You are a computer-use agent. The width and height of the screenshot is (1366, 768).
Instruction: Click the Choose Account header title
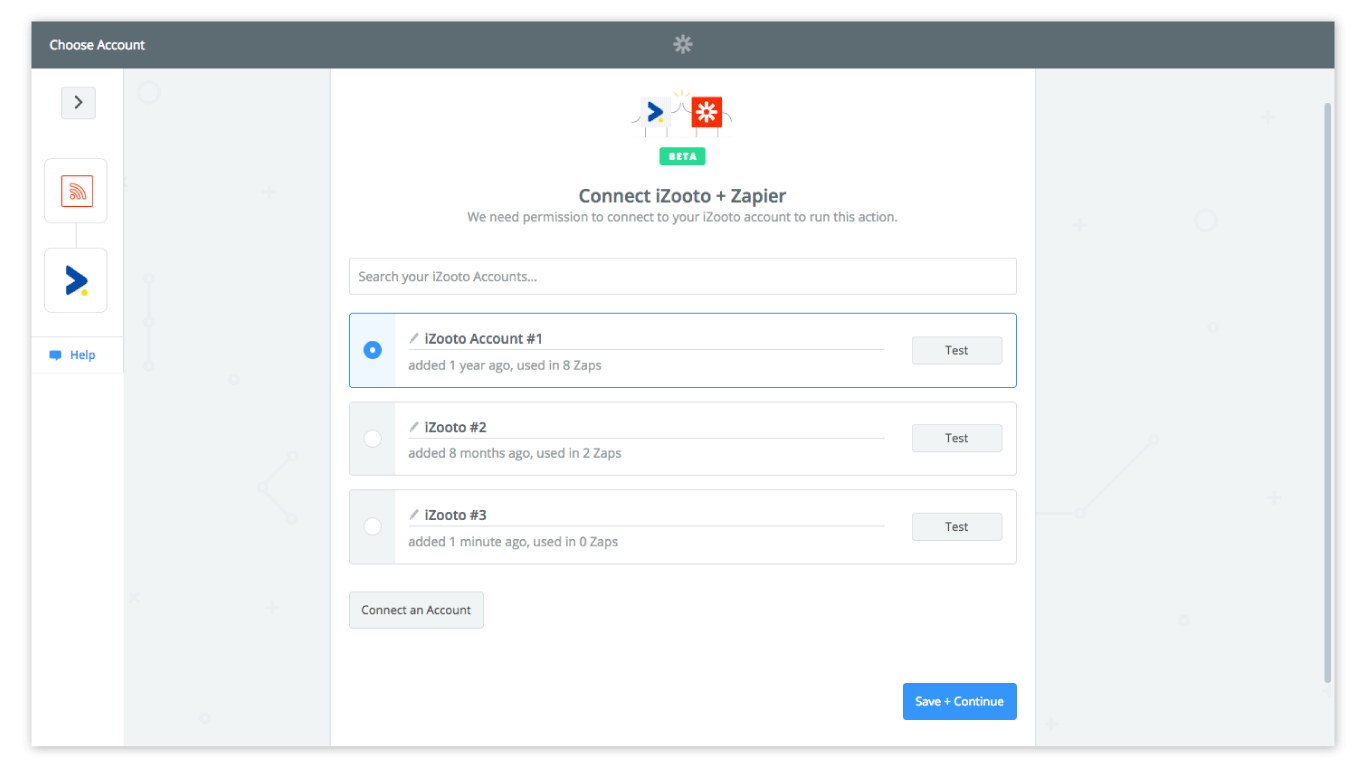pos(97,45)
